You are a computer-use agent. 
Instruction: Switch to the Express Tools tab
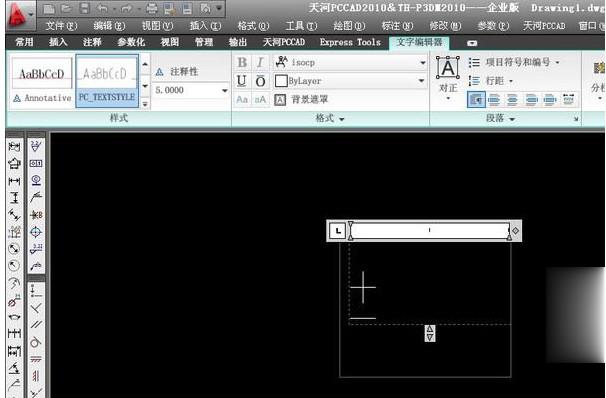[x=350, y=42]
